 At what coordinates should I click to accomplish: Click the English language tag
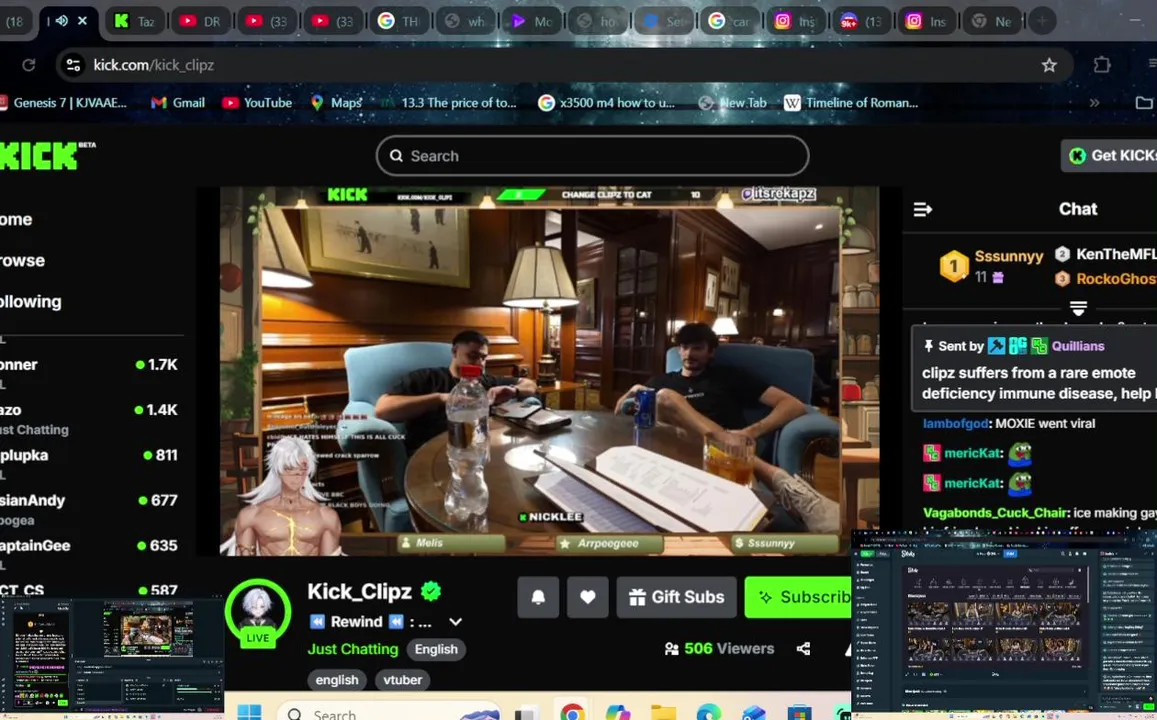pyautogui.click(x=436, y=649)
